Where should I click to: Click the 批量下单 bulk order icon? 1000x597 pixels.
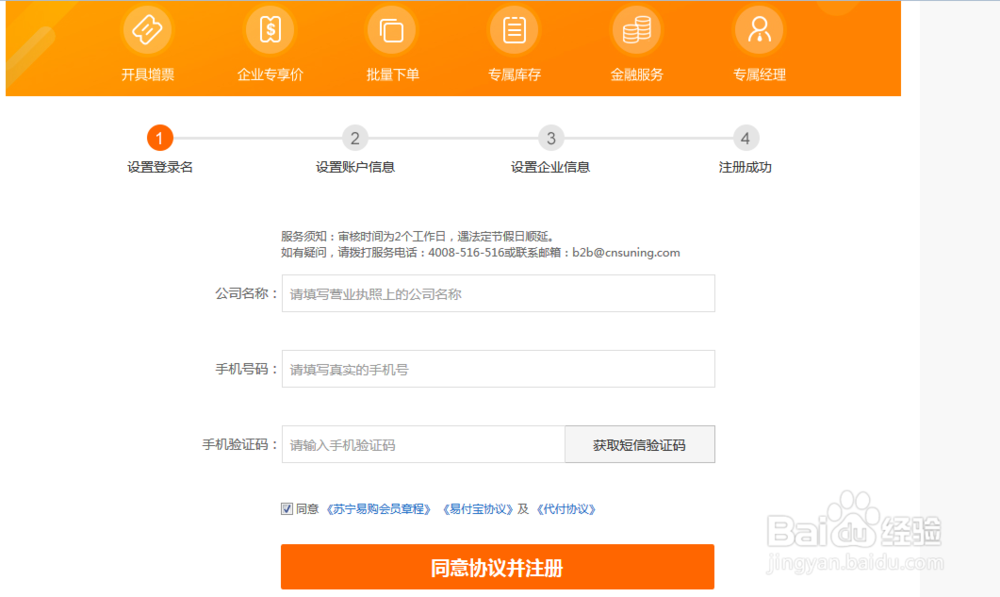[392, 29]
